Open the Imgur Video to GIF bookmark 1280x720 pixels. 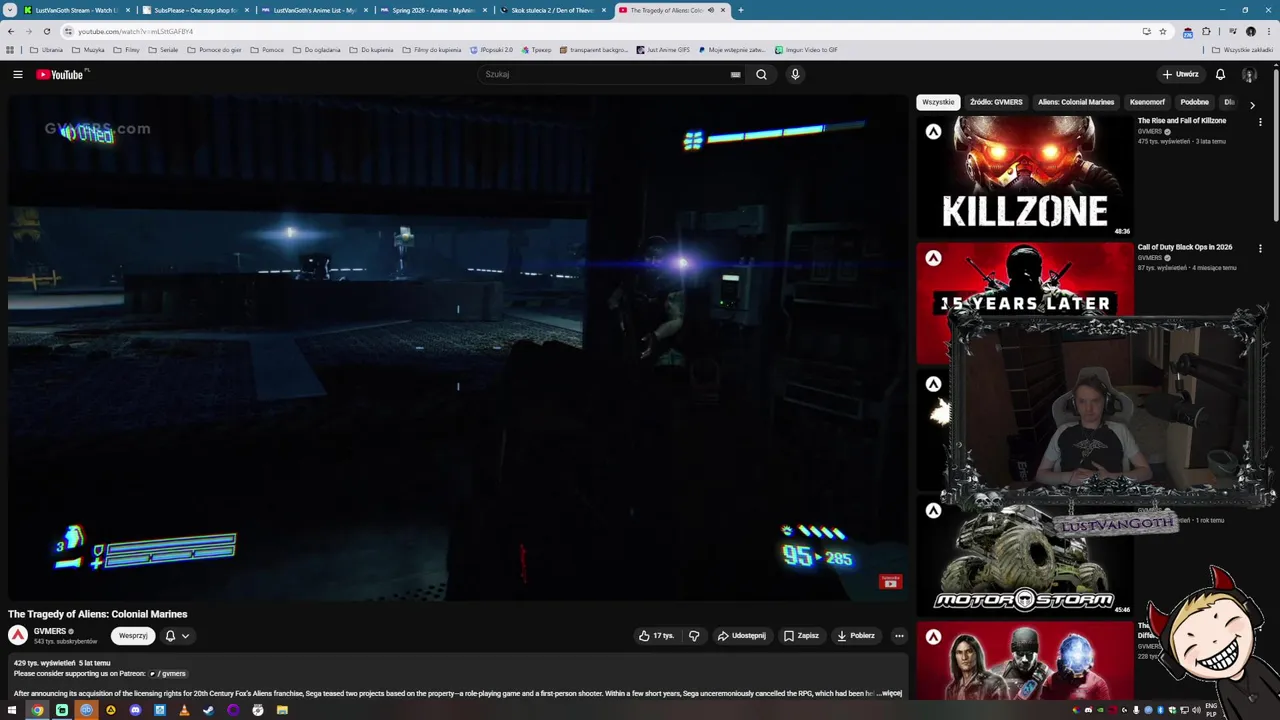click(806, 50)
